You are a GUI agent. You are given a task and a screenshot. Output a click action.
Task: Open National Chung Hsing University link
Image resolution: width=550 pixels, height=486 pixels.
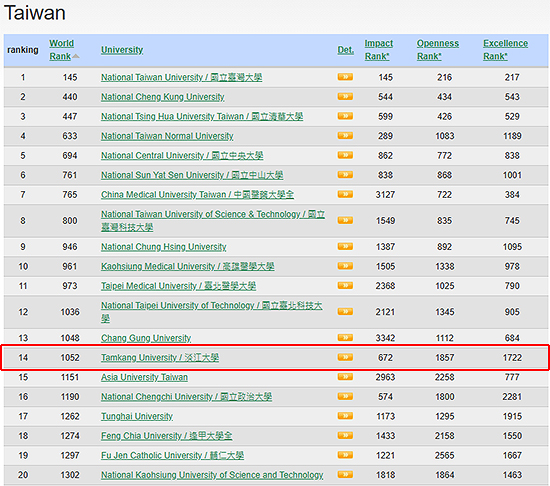point(164,247)
